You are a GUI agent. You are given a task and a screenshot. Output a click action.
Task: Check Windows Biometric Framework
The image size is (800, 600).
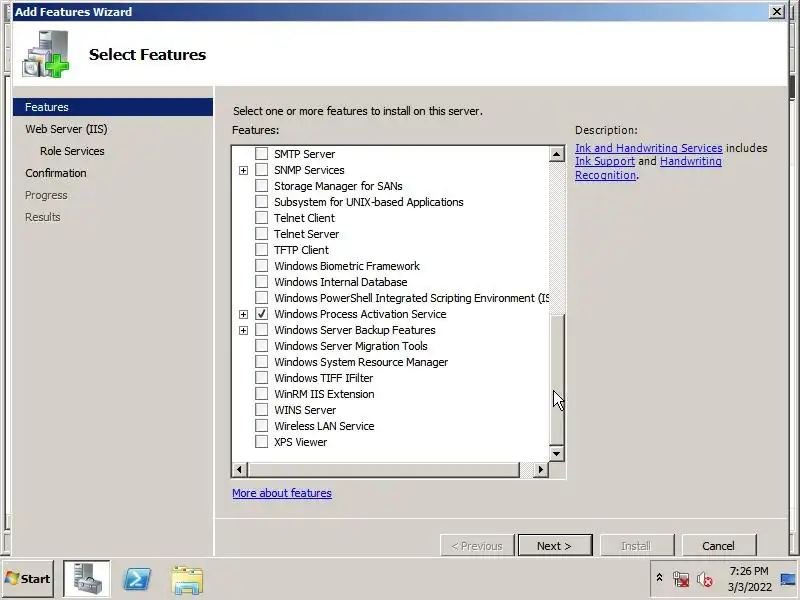pyautogui.click(x=261, y=265)
